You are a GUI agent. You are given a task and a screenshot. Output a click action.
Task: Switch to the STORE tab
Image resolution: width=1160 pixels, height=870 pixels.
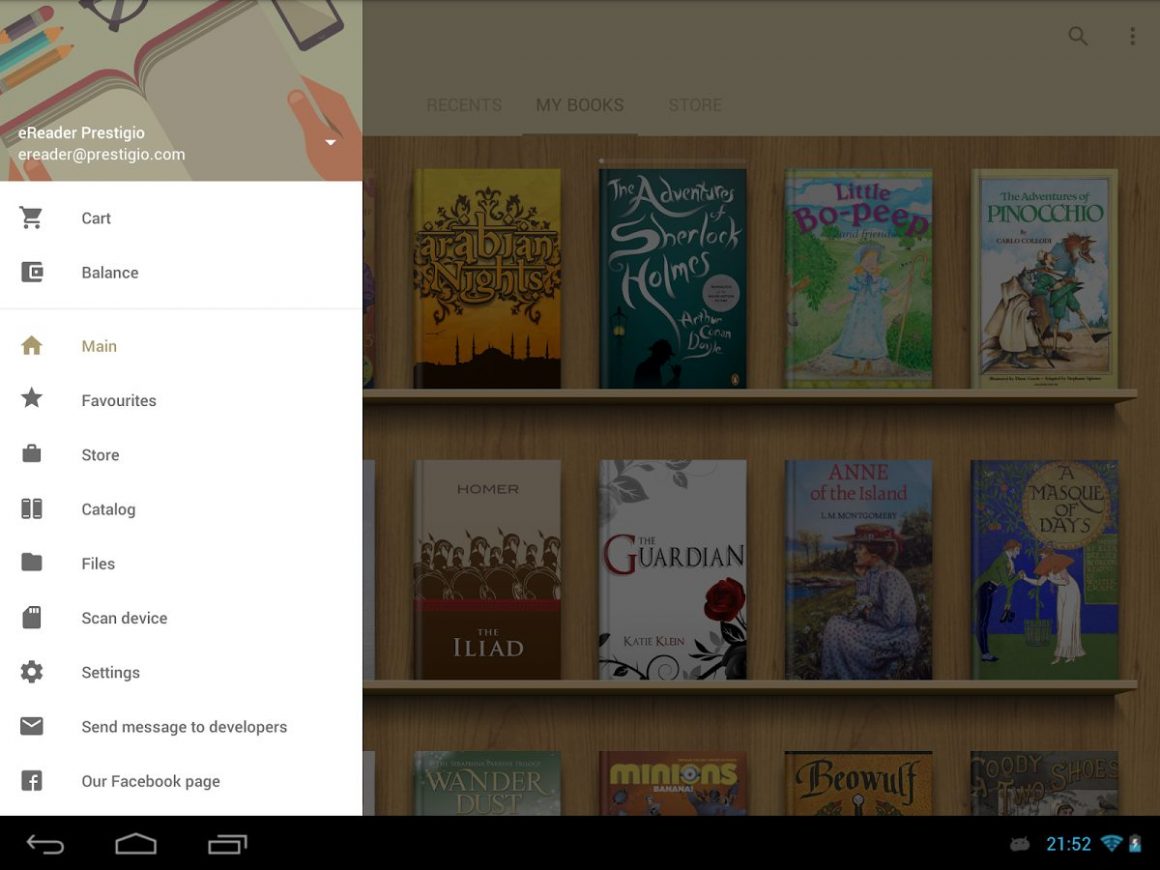click(695, 104)
